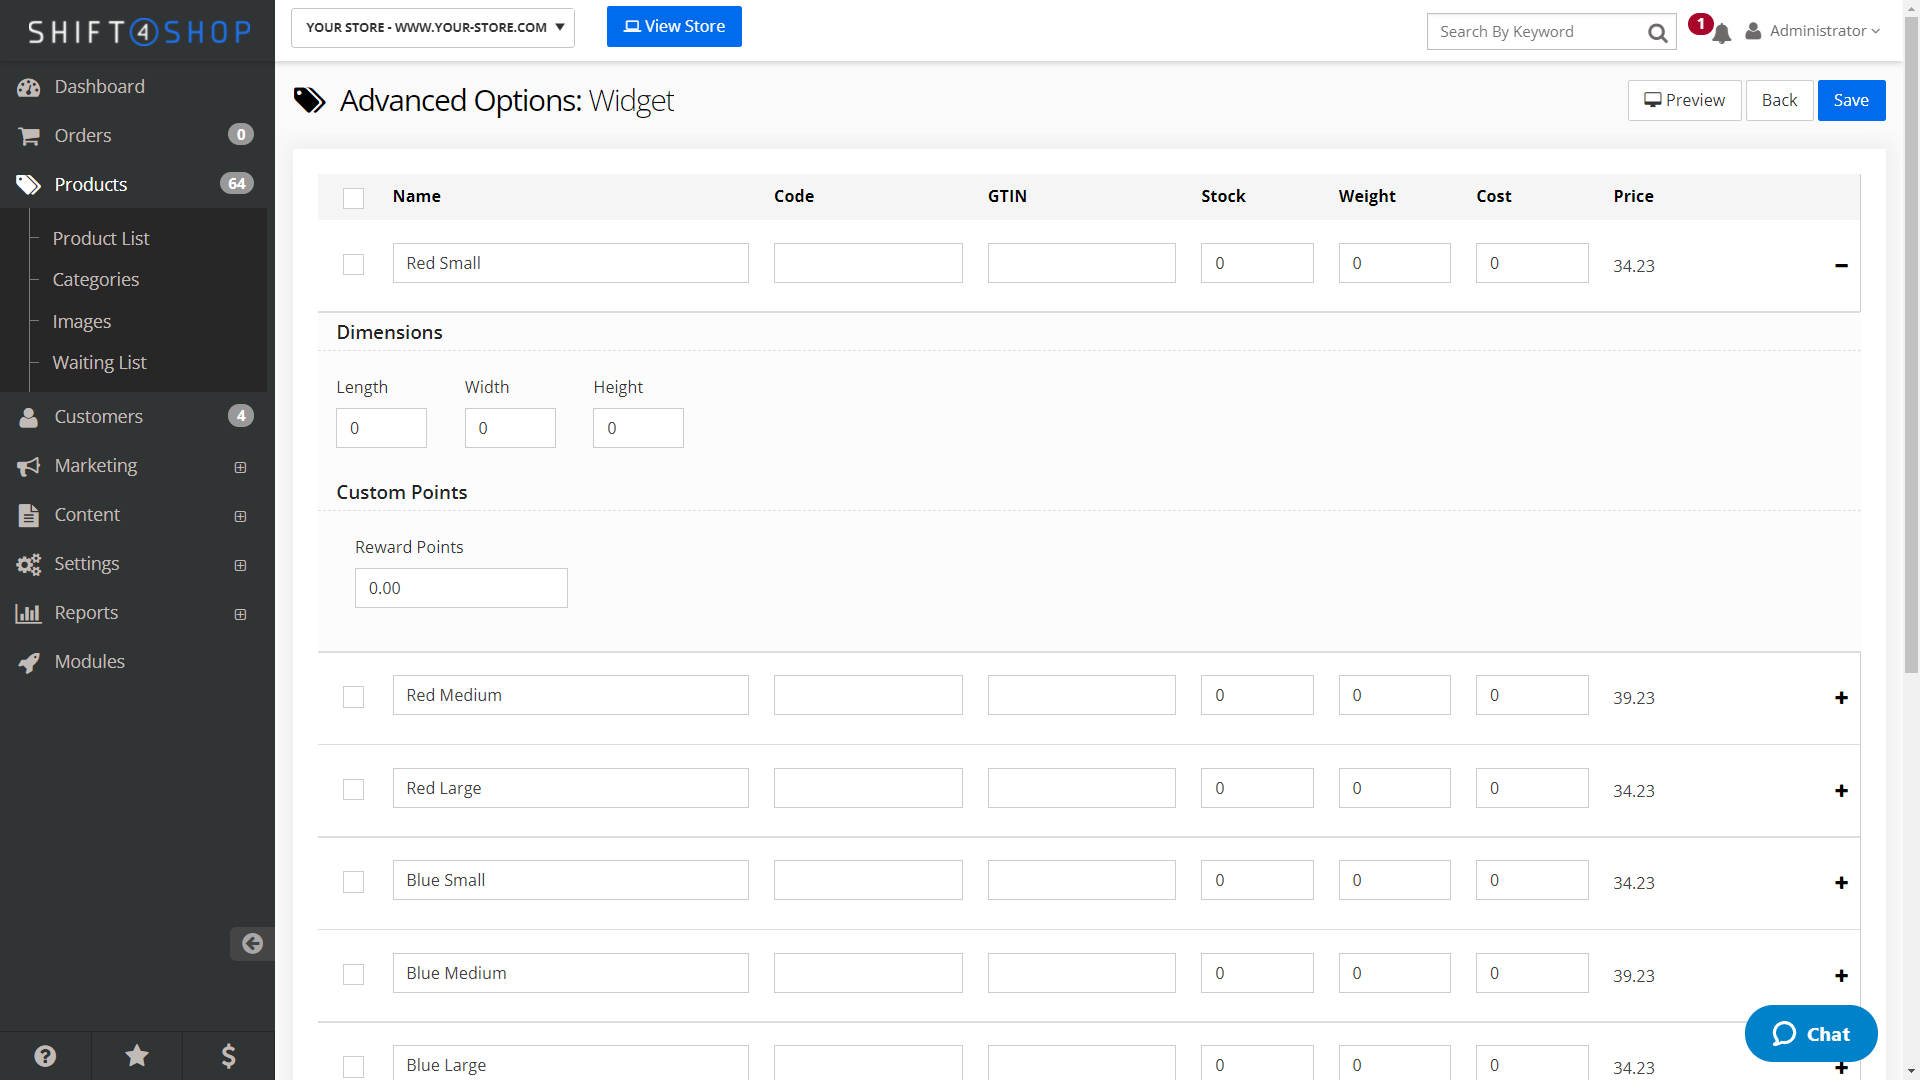Toggle checkbox for Blue Small variant
The height and width of the screenshot is (1080, 1920).
pyautogui.click(x=353, y=881)
